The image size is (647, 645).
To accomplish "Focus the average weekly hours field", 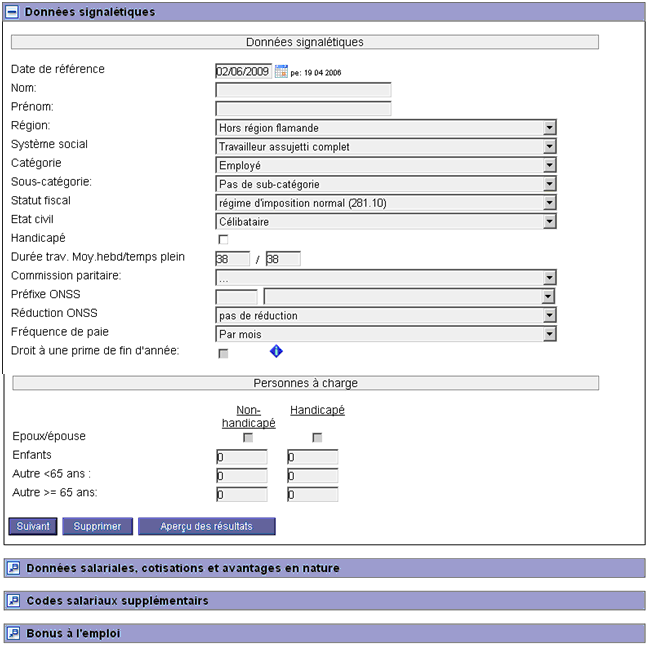I will pyautogui.click(x=233, y=259).
